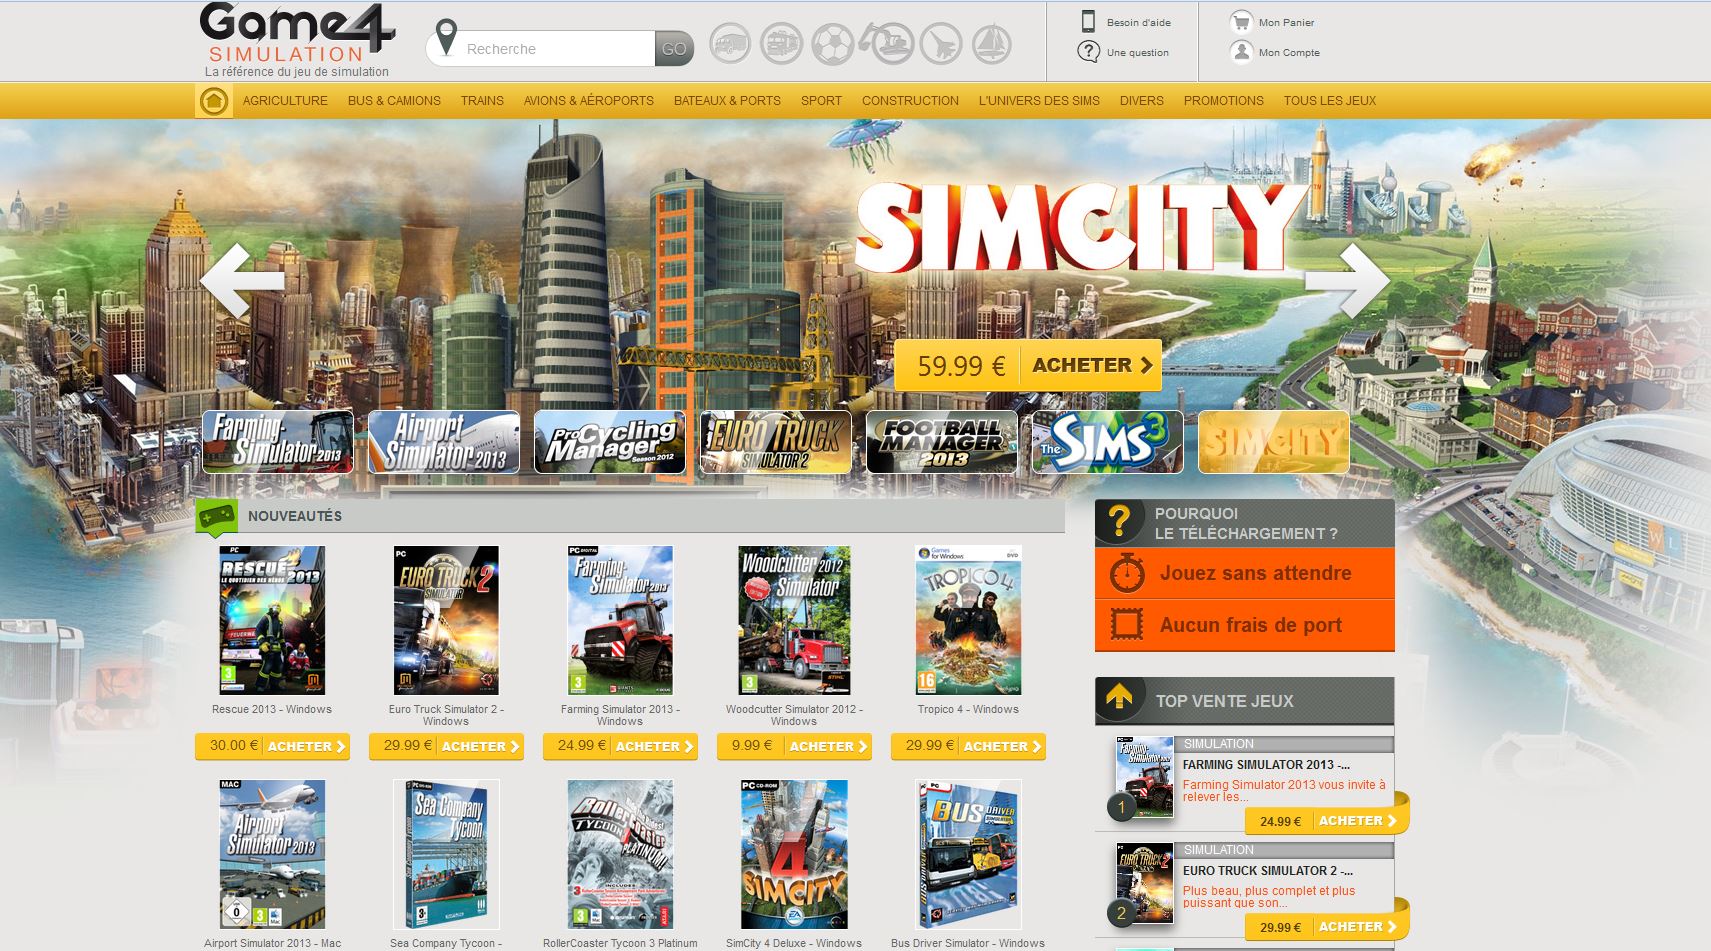Open SimCity 4 Deluxe box cover
1711x951 pixels.
pos(794,855)
